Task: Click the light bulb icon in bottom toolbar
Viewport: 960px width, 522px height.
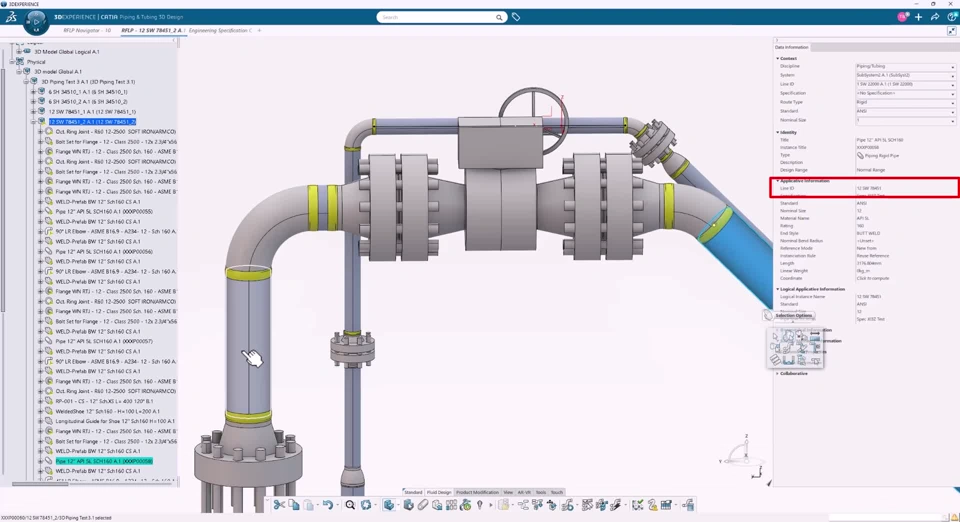Action: click(480, 505)
